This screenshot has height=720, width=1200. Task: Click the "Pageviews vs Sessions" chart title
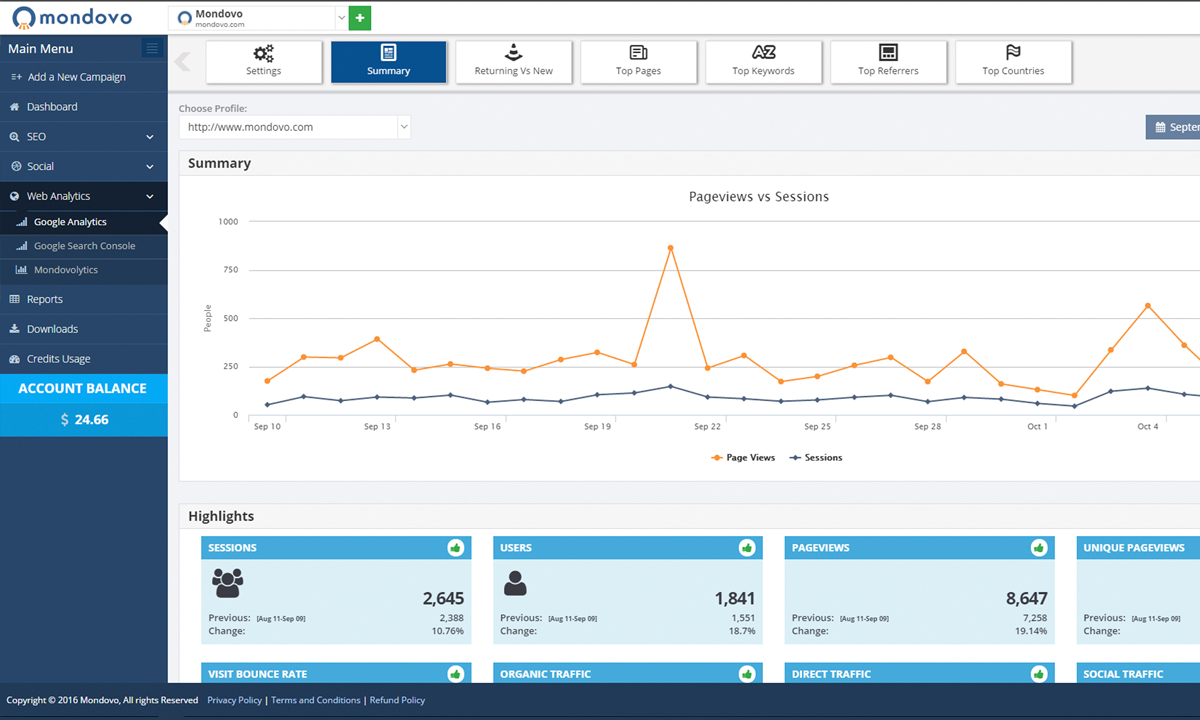tap(759, 197)
